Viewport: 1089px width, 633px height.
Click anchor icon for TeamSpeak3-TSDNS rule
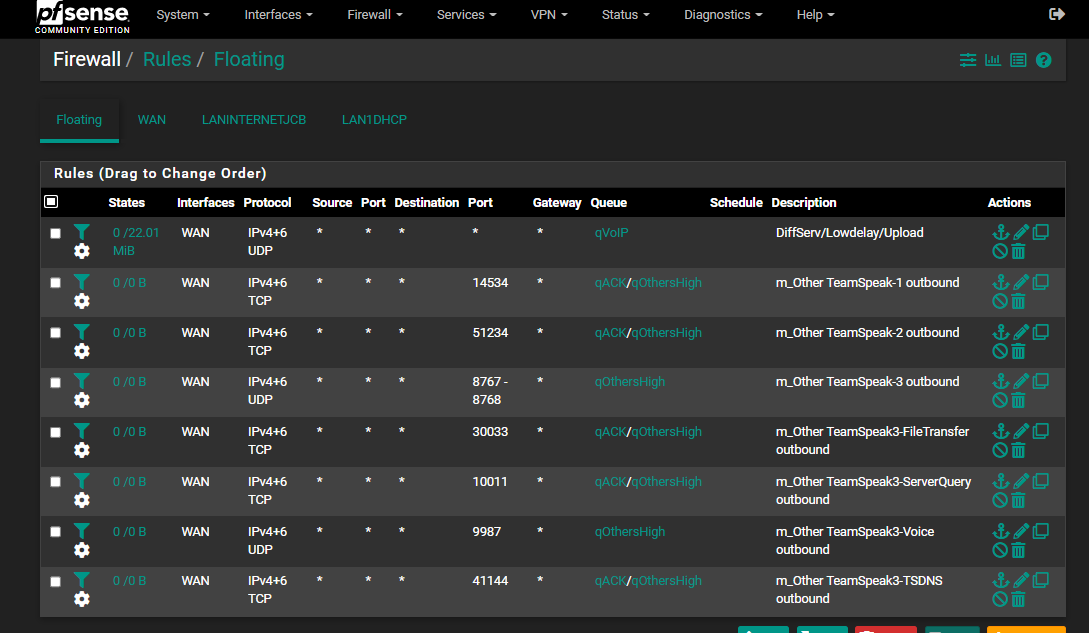tap(1000, 580)
